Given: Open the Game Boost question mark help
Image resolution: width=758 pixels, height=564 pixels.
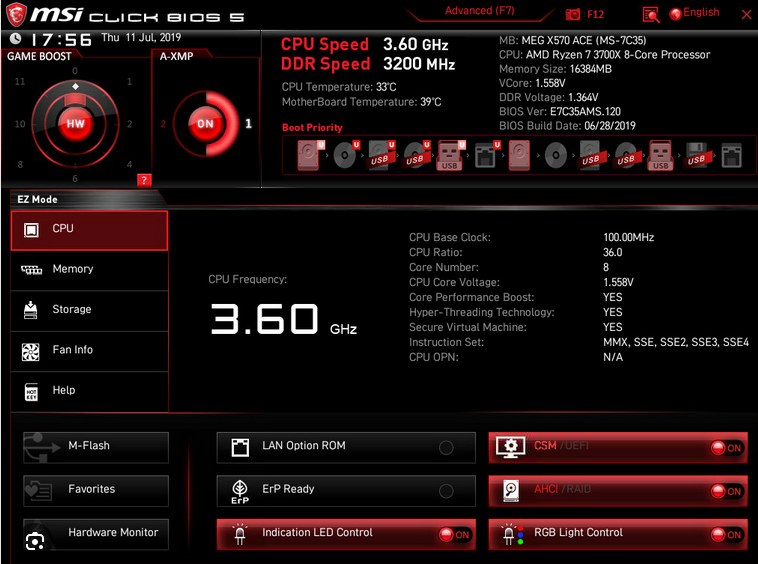Looking at the screenshot, I should [144, 180].
